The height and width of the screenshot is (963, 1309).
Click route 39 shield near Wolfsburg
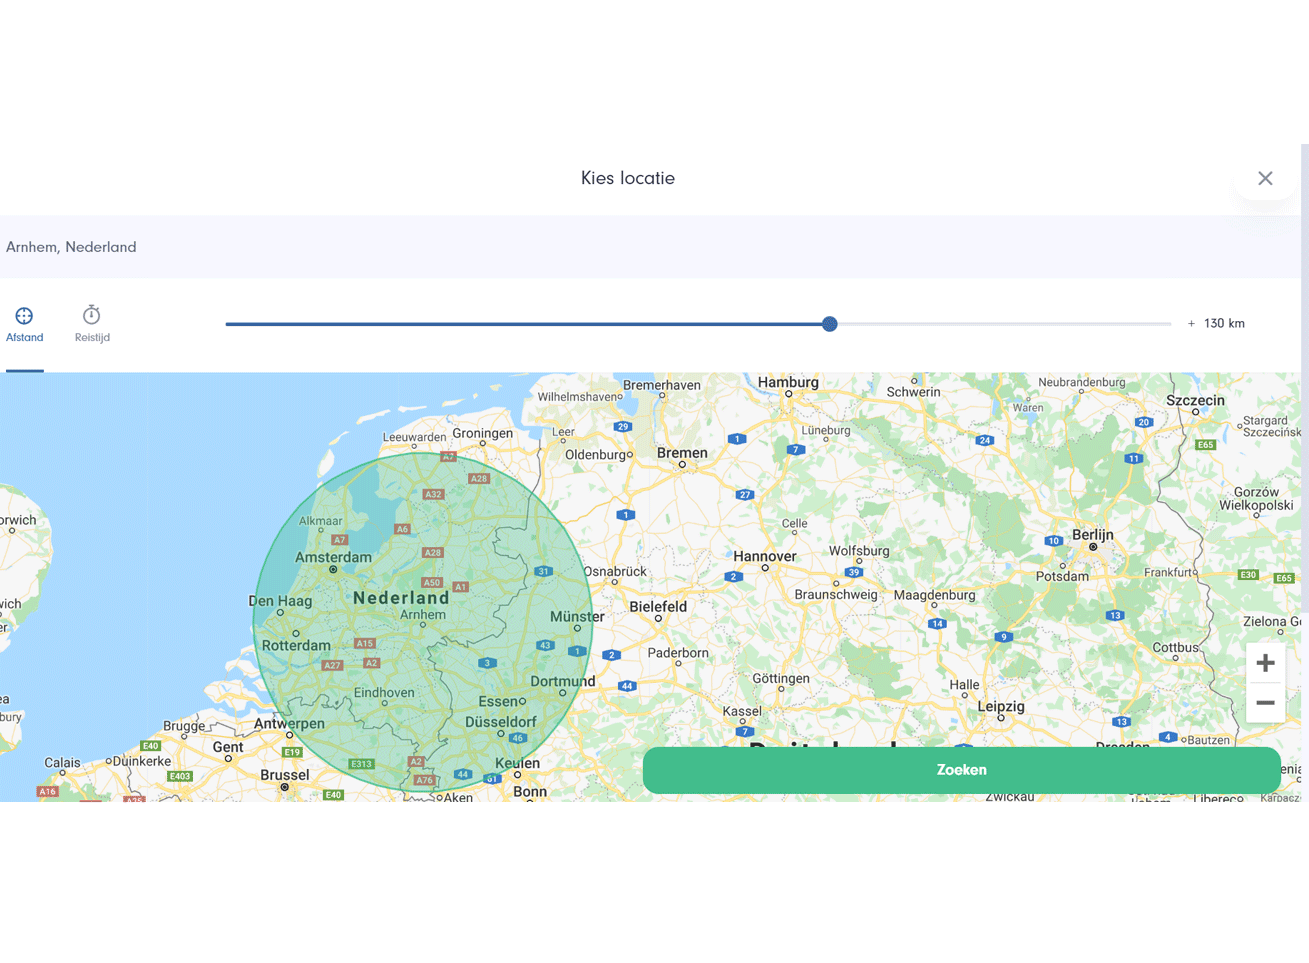(853, 573)
